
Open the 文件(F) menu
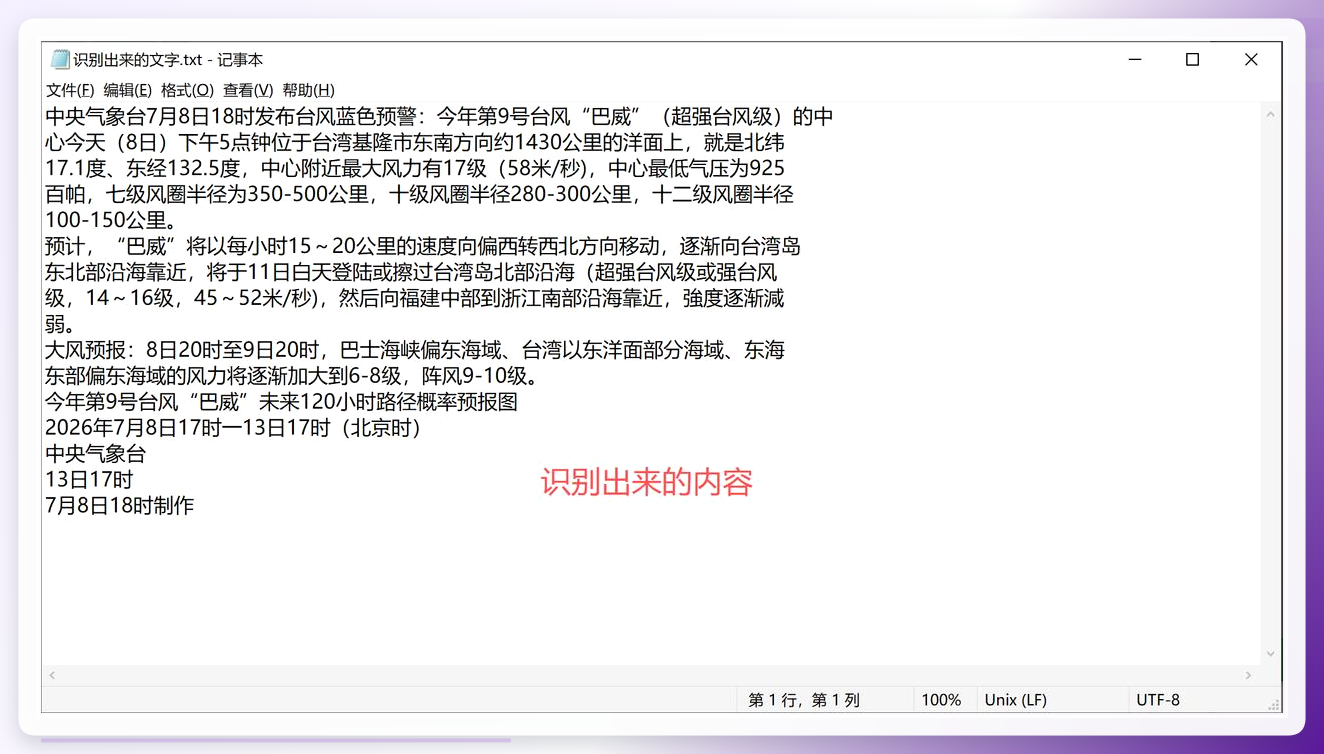click(70, 90)
